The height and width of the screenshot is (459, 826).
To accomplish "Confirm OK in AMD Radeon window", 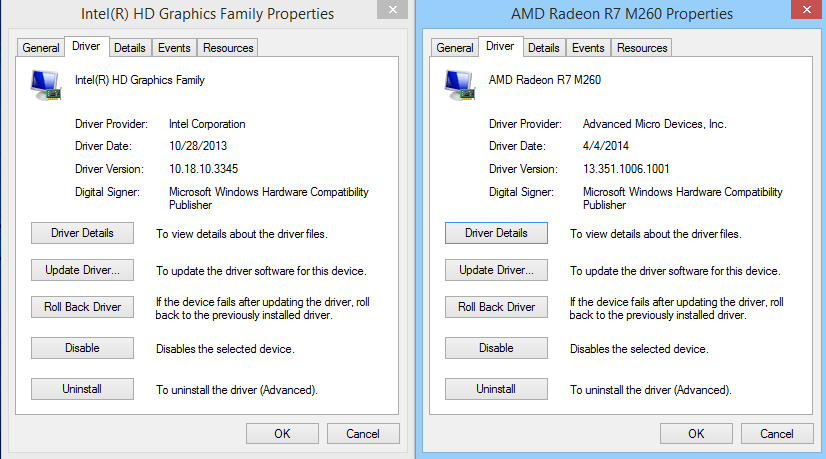I will (696, 434).
